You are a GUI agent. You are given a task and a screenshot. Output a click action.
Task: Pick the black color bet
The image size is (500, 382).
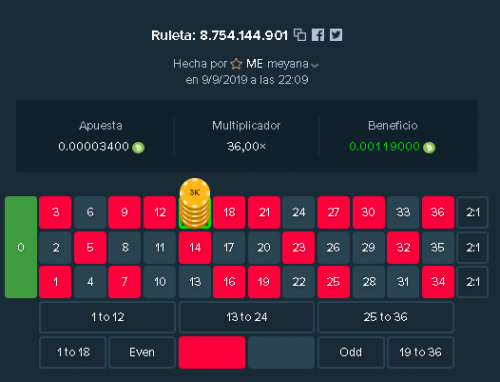pyautogui.click(x=281, y=352)
